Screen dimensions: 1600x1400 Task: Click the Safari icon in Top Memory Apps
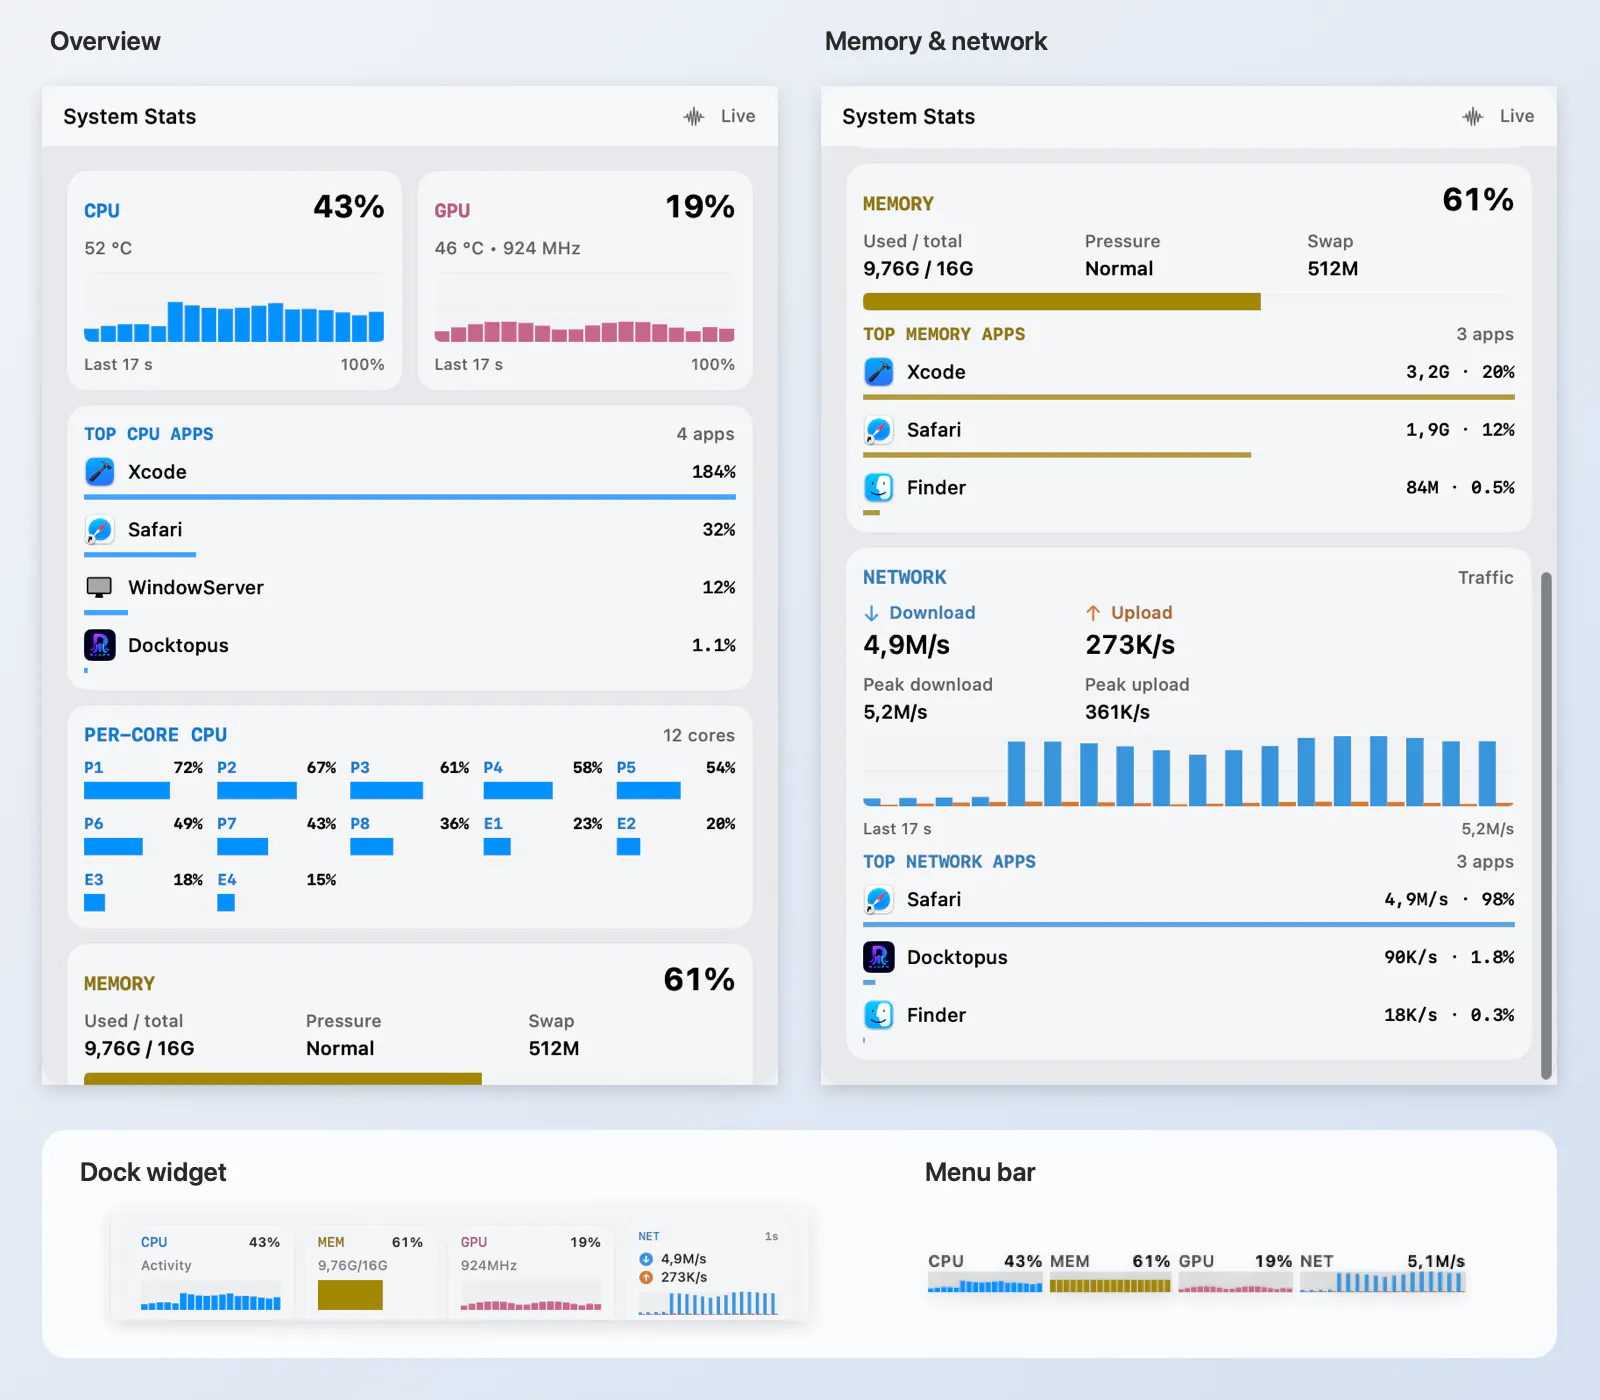(879, 430)
